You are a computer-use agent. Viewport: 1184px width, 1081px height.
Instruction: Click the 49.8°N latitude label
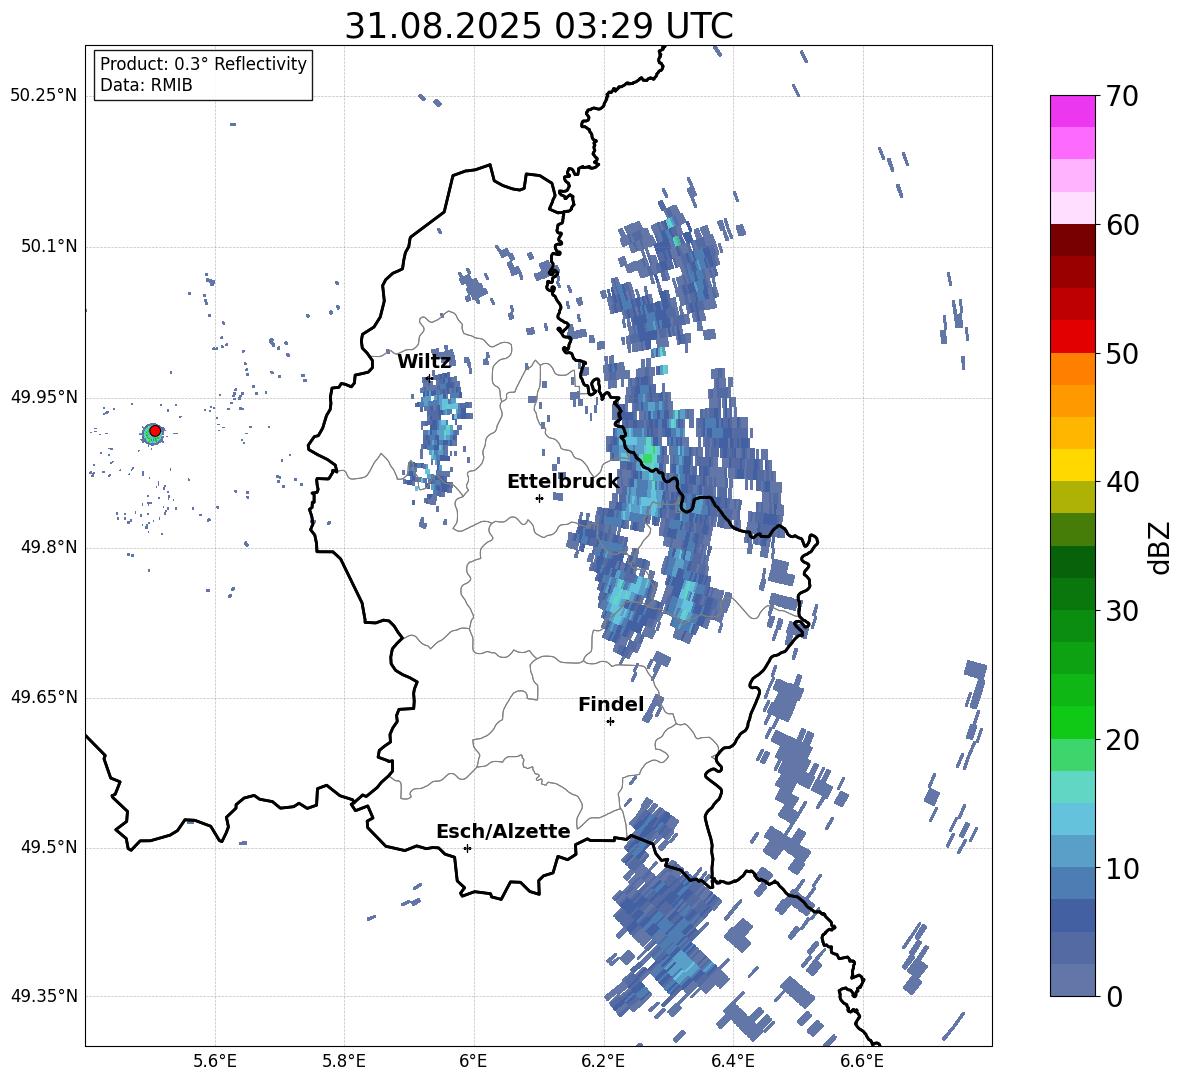(48, 547)
